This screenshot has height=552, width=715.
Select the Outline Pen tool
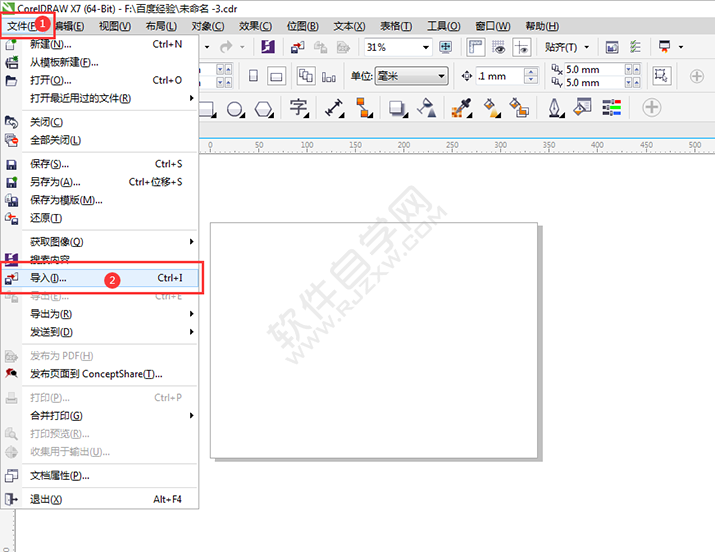554,108
